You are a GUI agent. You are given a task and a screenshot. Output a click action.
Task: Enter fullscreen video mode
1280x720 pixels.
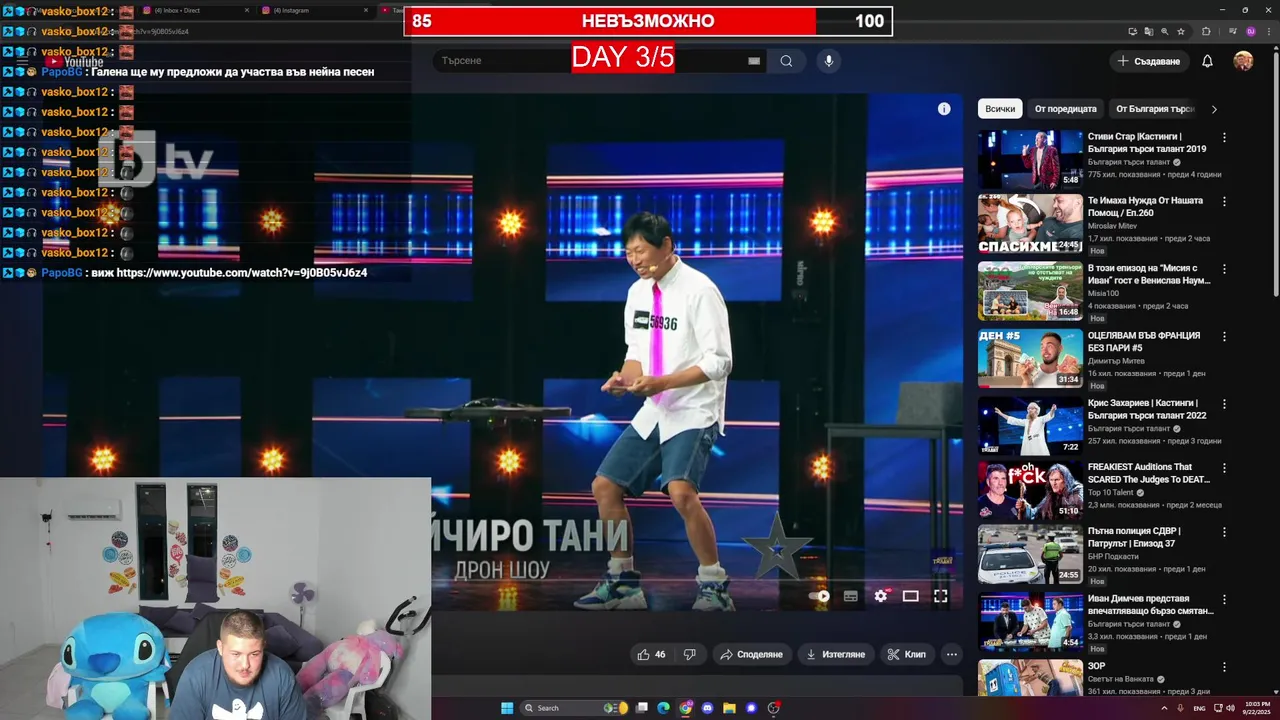(x=941, y=596)
